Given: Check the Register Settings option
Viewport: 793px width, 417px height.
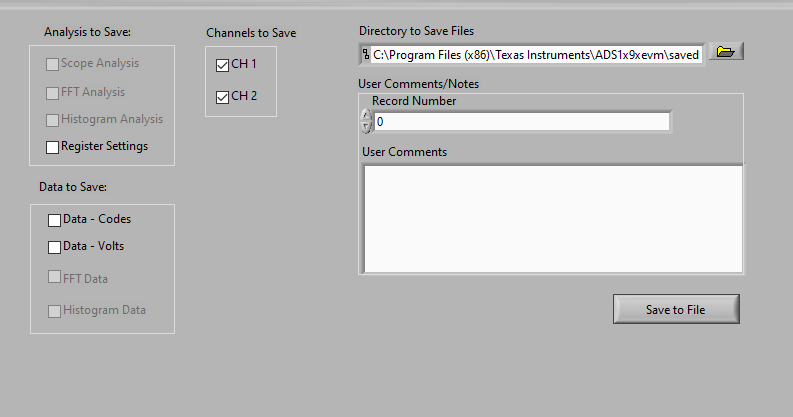Looking at the screenshot, I should pyautogui.click(x=52, y=147).
